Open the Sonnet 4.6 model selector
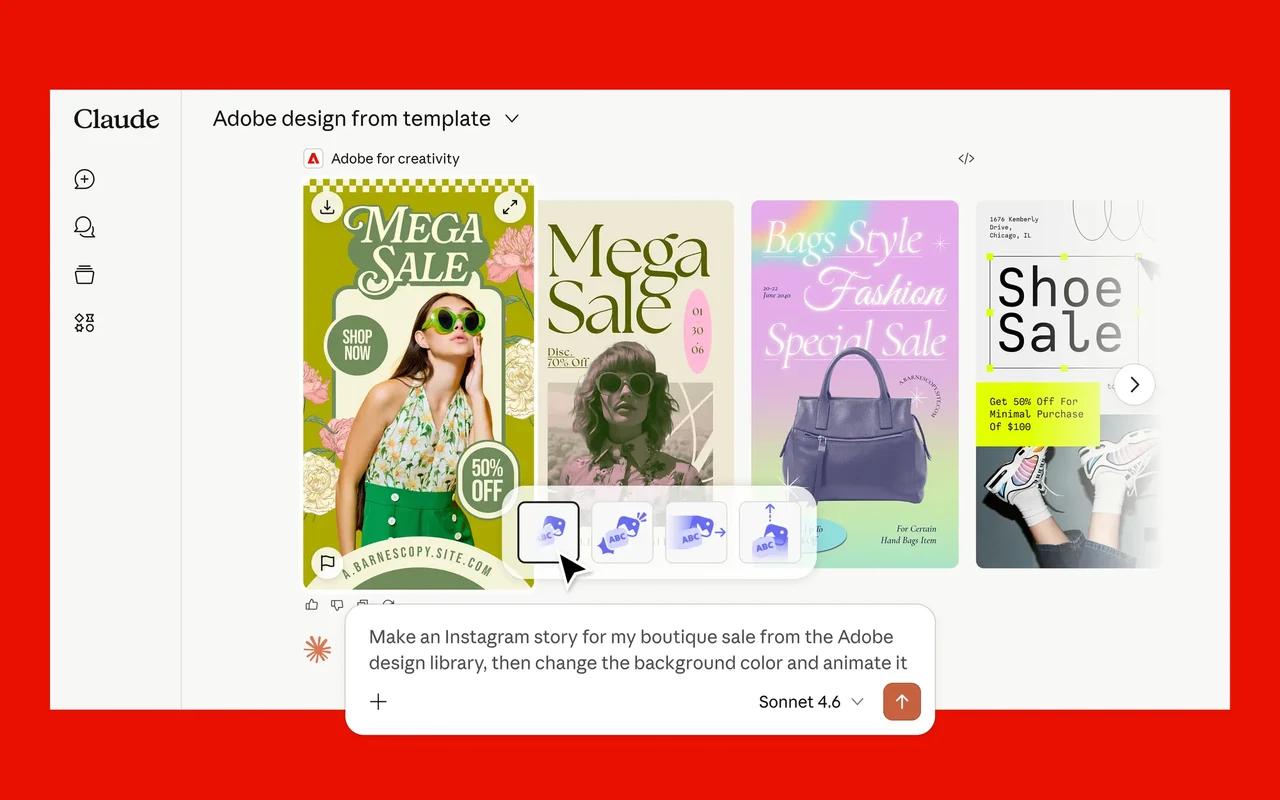Image resolution: width=1280 pixels, height=800 pixels. (x=811, y=702)
